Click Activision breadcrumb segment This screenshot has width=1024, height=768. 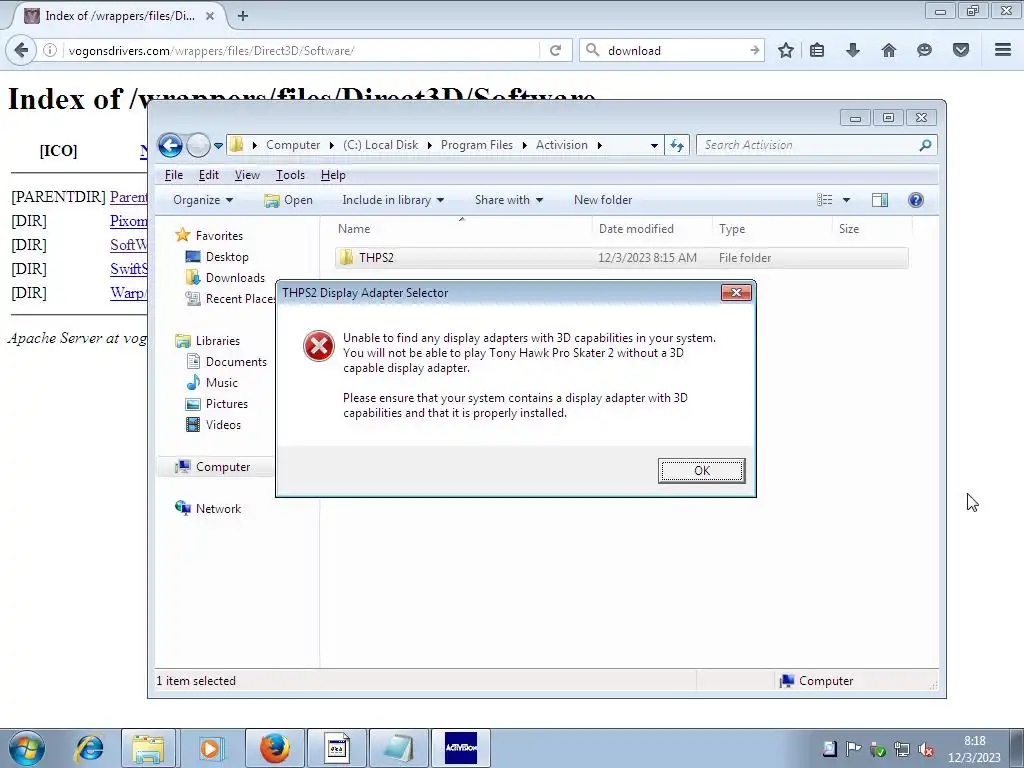(562, 145)
